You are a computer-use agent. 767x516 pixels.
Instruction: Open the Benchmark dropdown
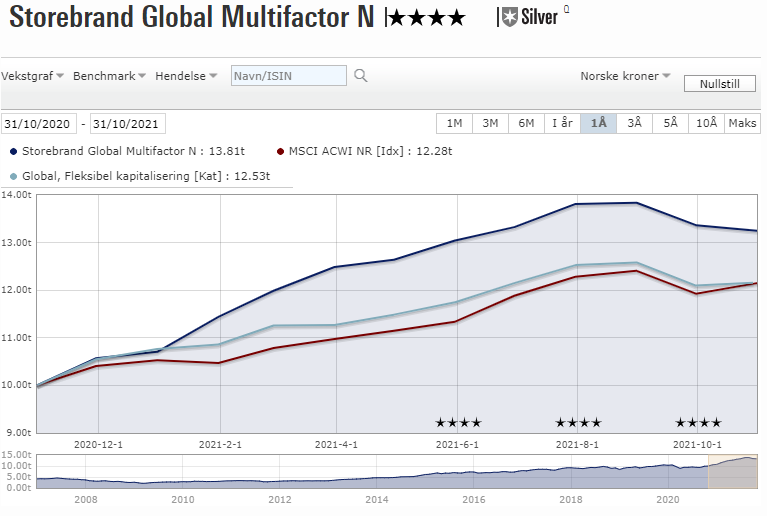[109, 76]
